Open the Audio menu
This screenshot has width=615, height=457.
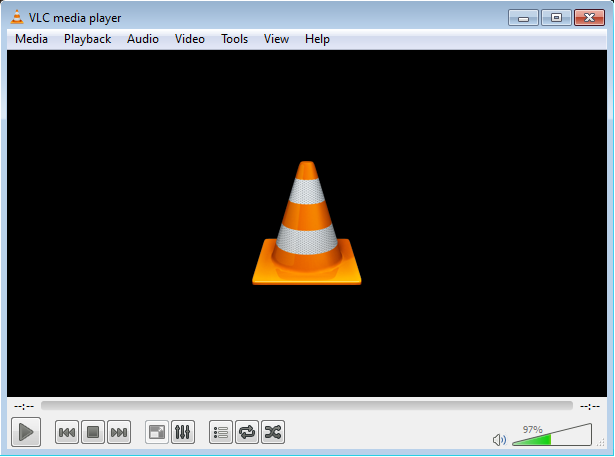[x=143, y=39]
